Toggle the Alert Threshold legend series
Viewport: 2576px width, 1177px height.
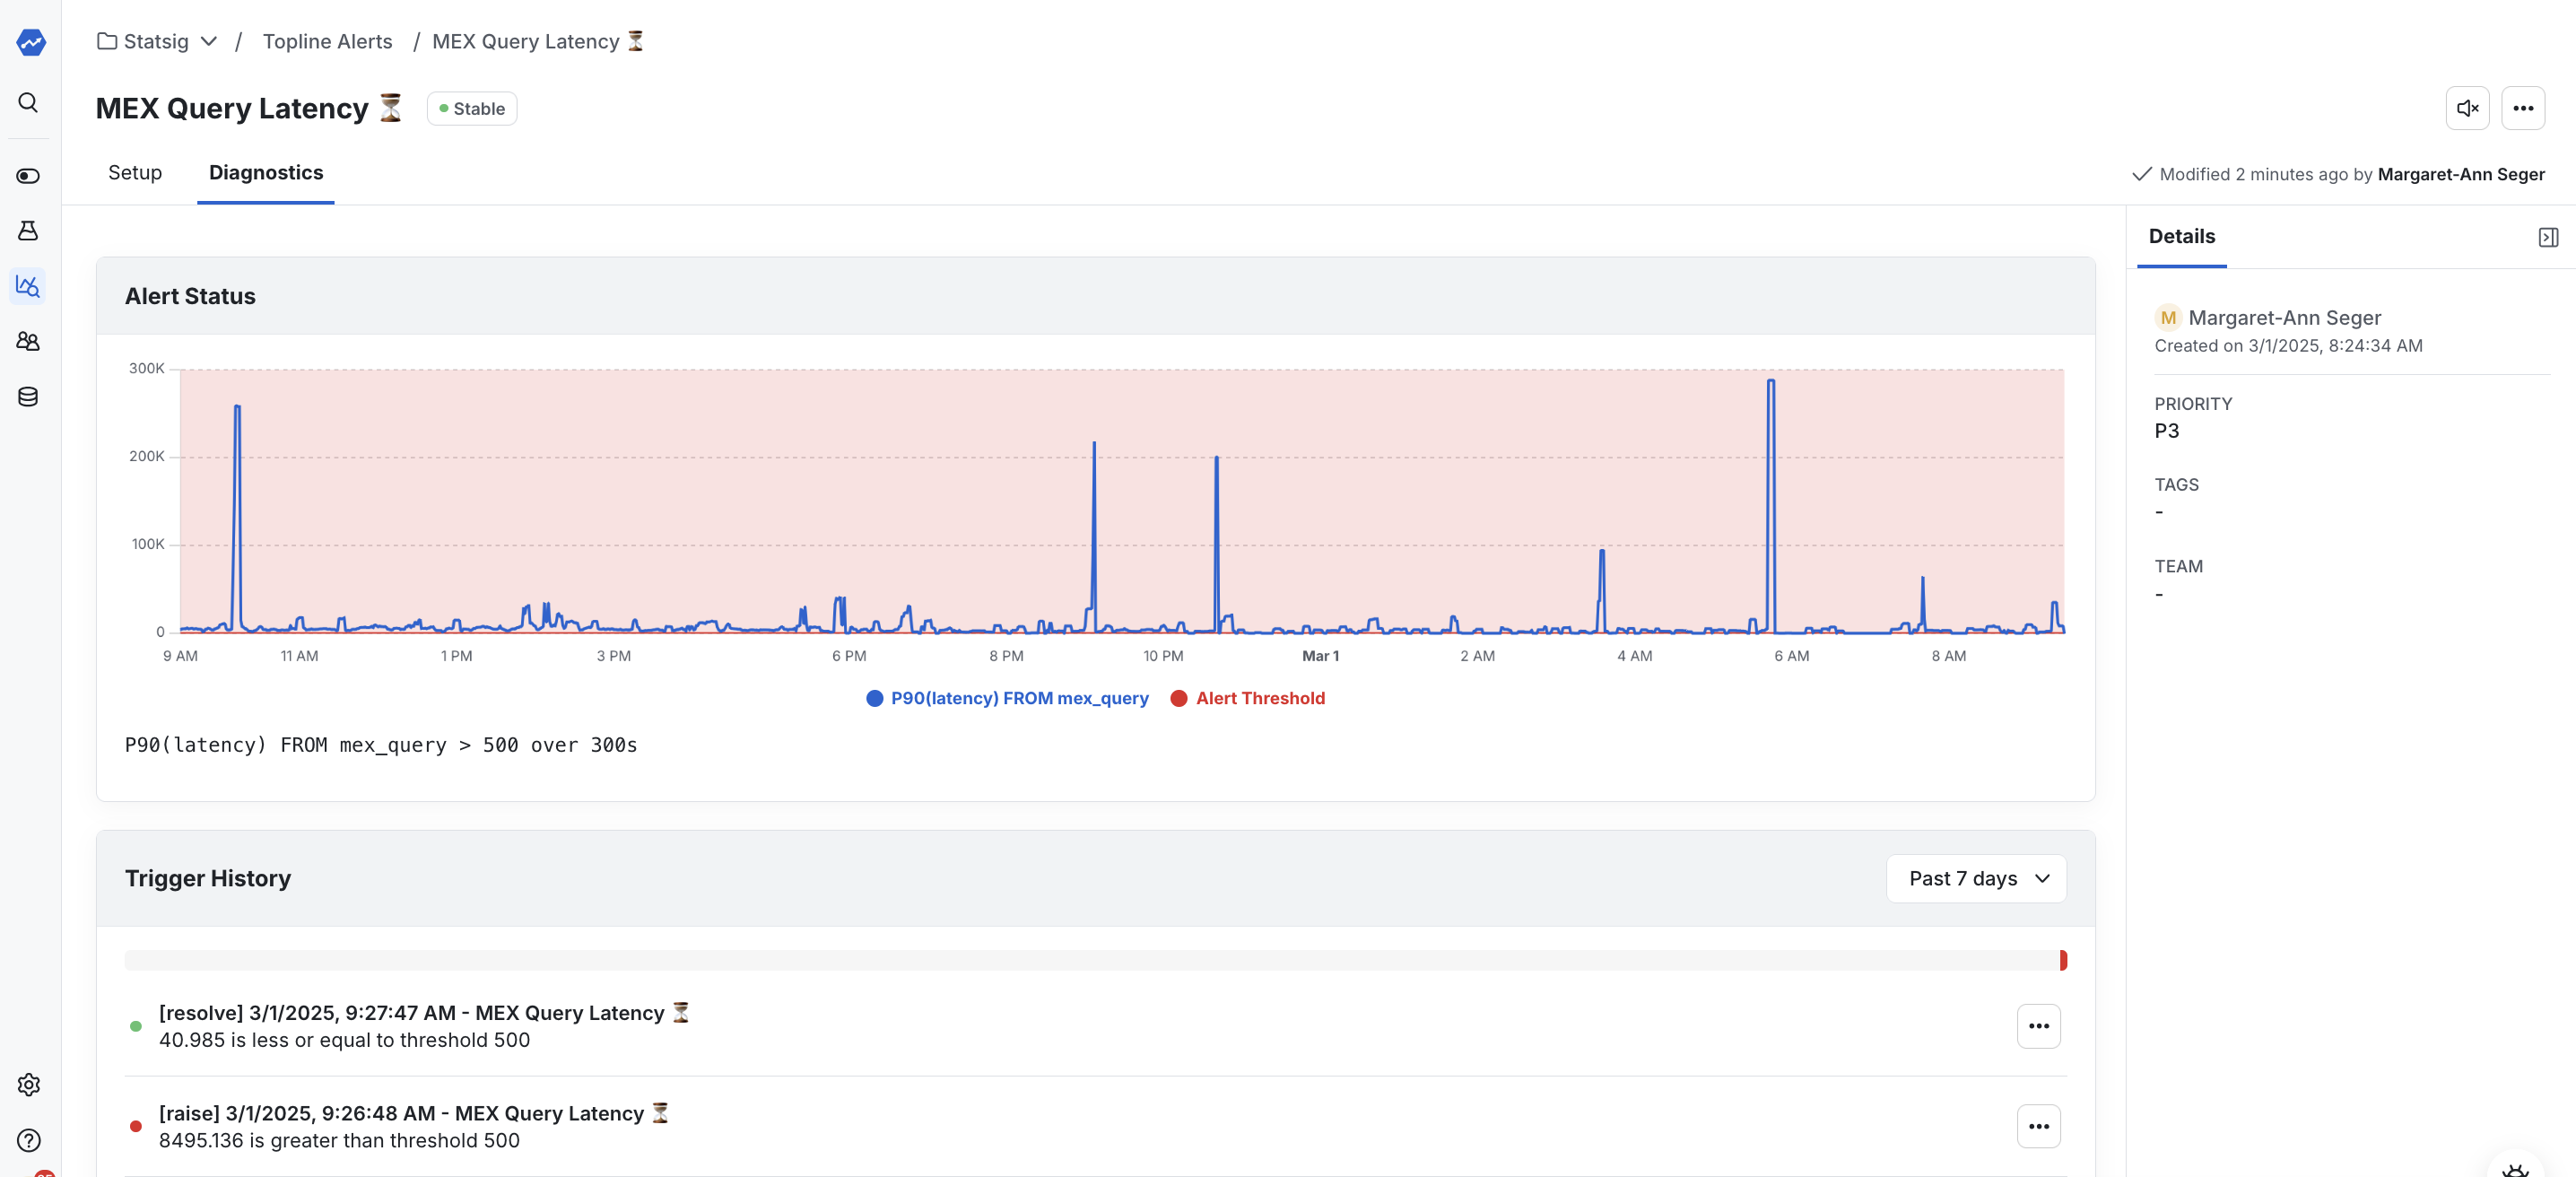[1247, 698]
